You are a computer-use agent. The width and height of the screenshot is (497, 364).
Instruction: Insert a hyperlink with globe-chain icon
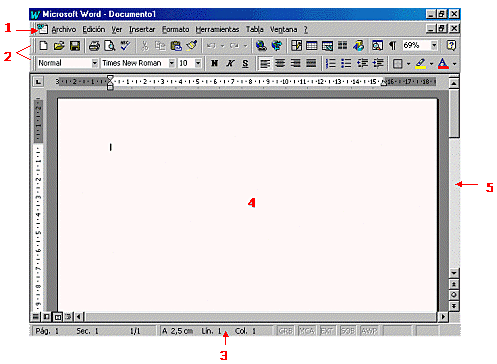pos(261,46)
